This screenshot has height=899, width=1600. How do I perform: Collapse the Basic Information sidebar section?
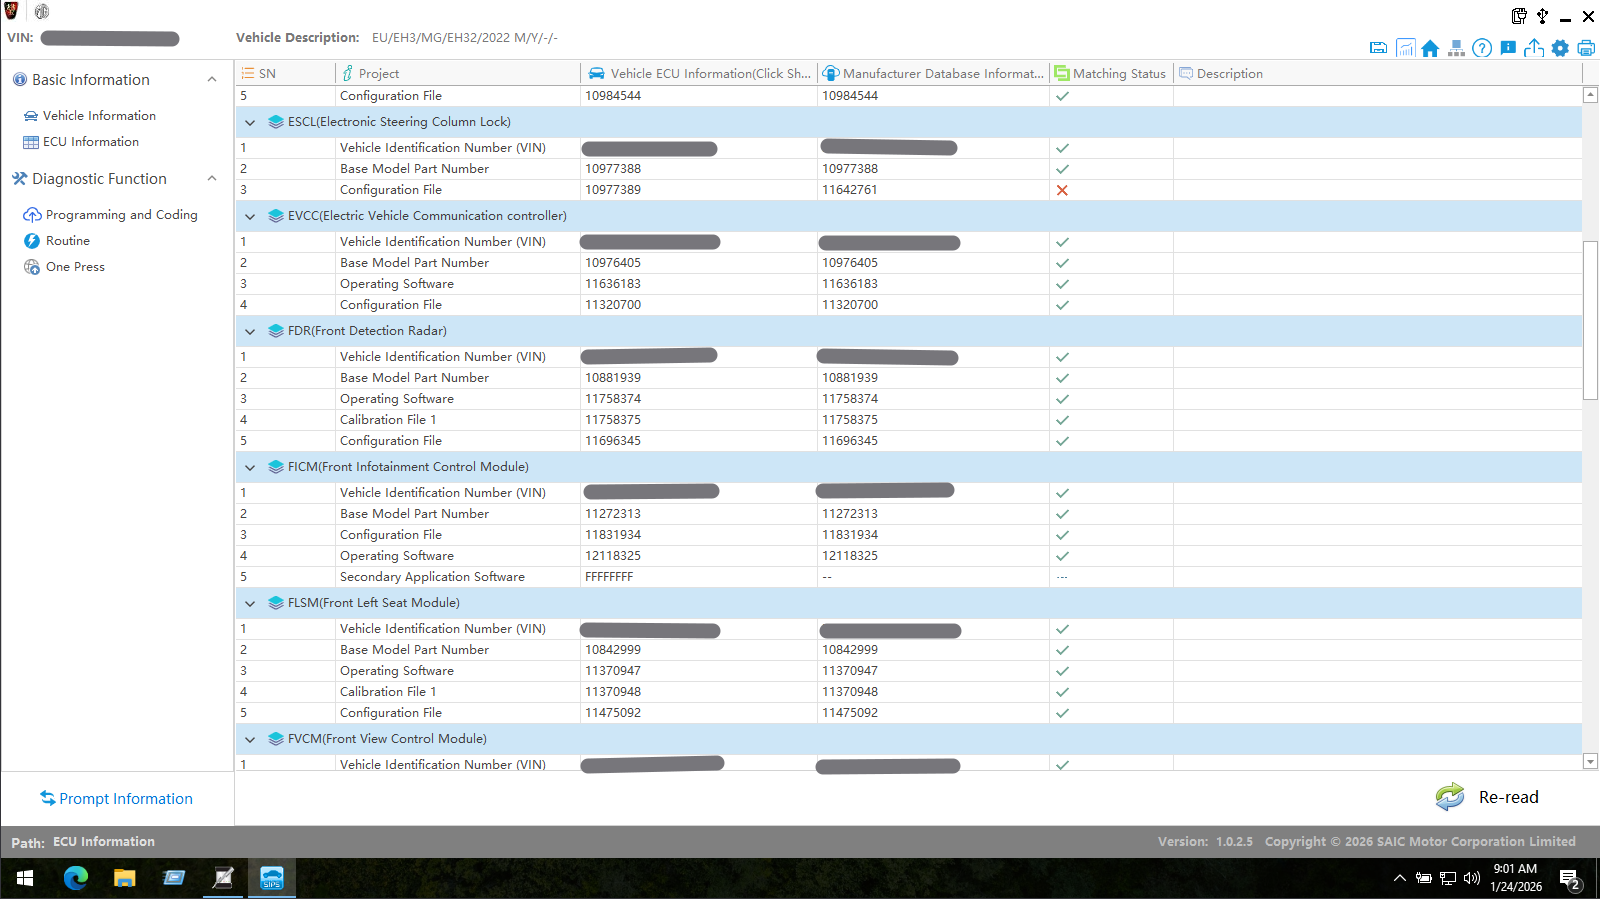tap(211, 80)
